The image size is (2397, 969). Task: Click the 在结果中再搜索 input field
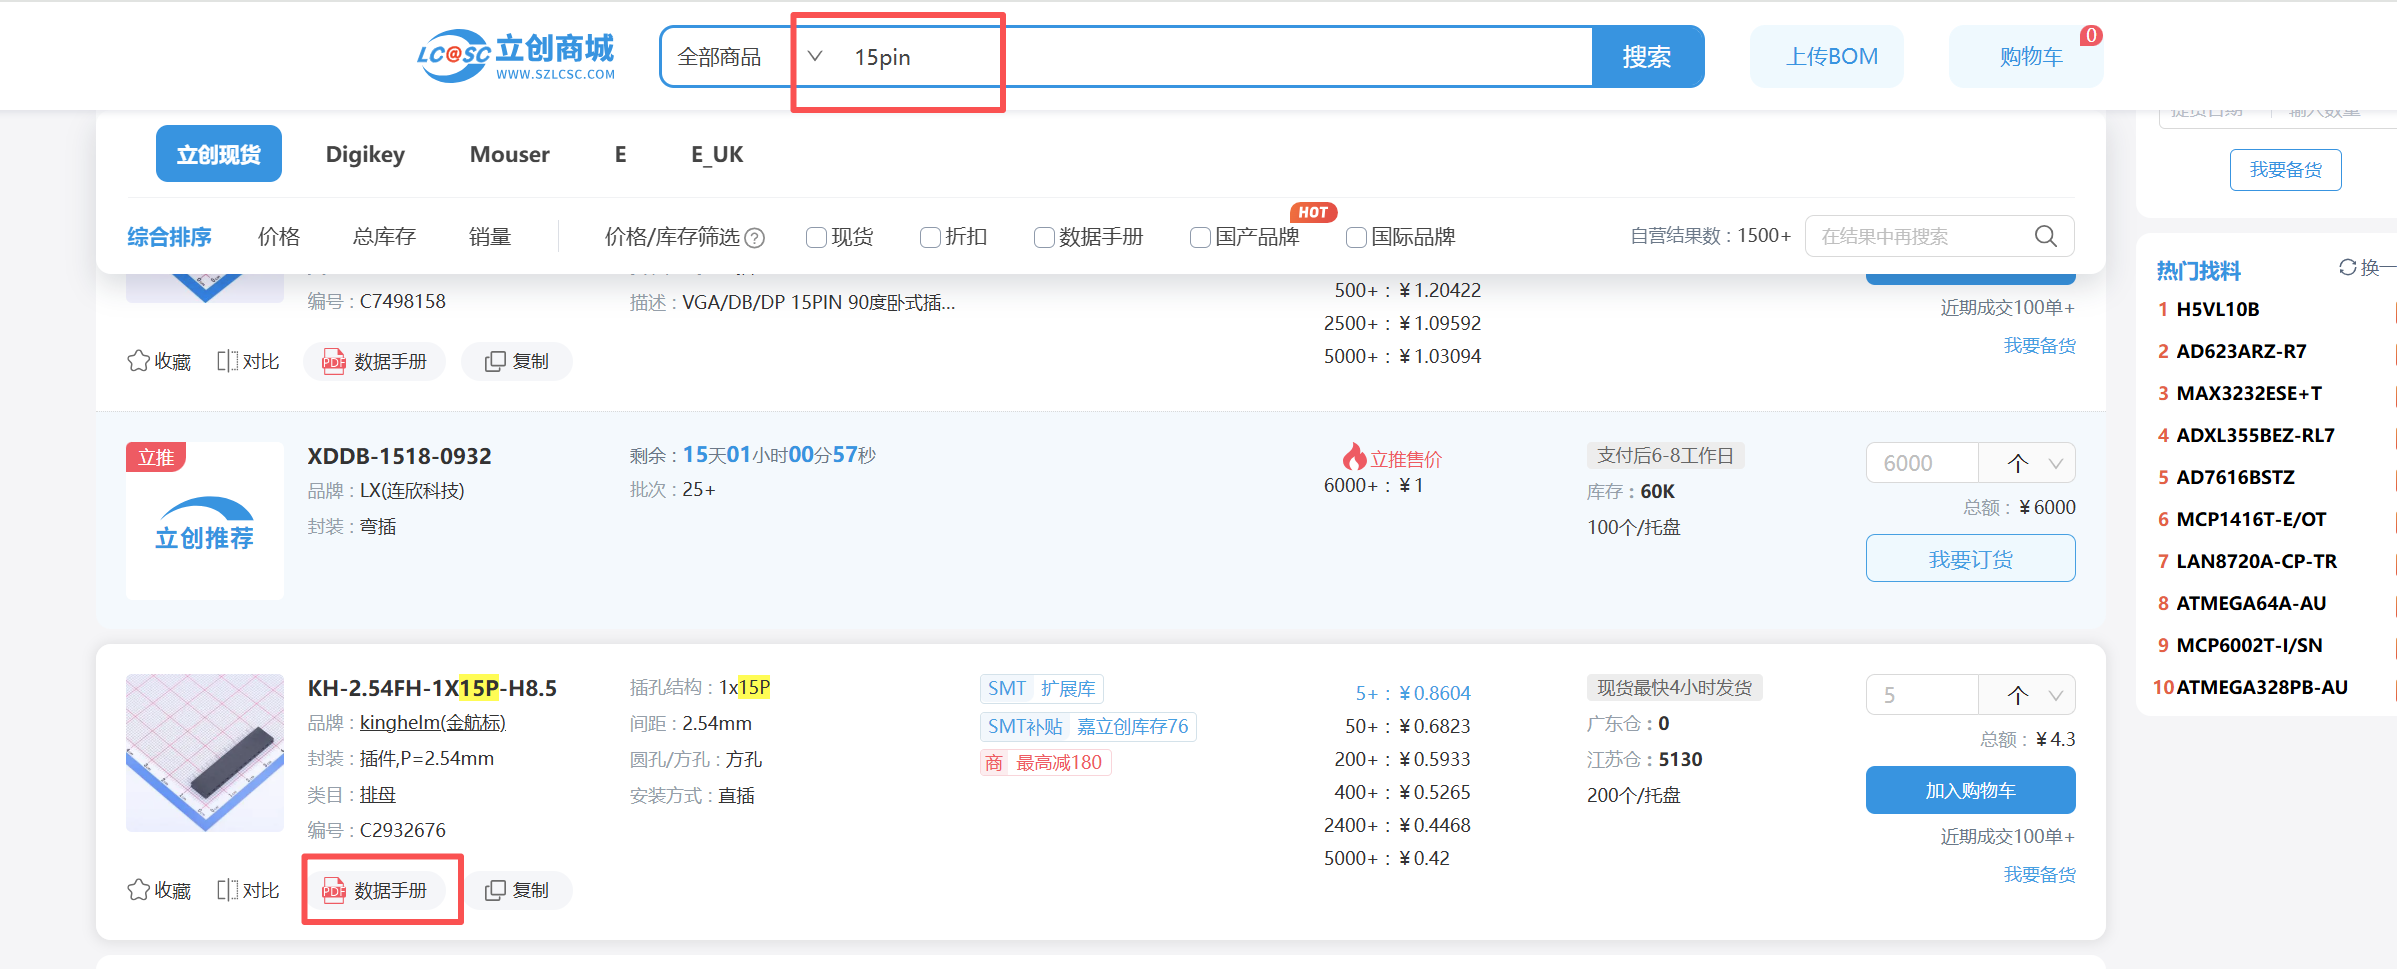[1918, 236]
